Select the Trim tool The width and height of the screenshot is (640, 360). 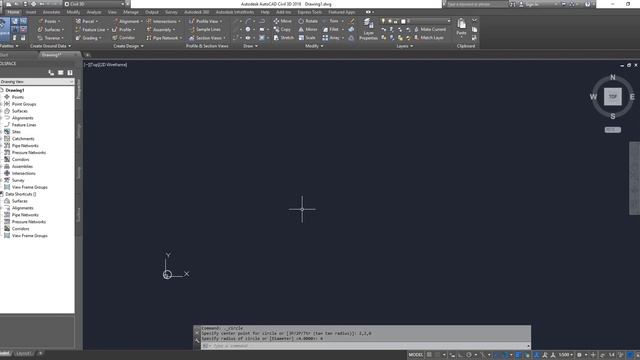click(x=331, y=21)
